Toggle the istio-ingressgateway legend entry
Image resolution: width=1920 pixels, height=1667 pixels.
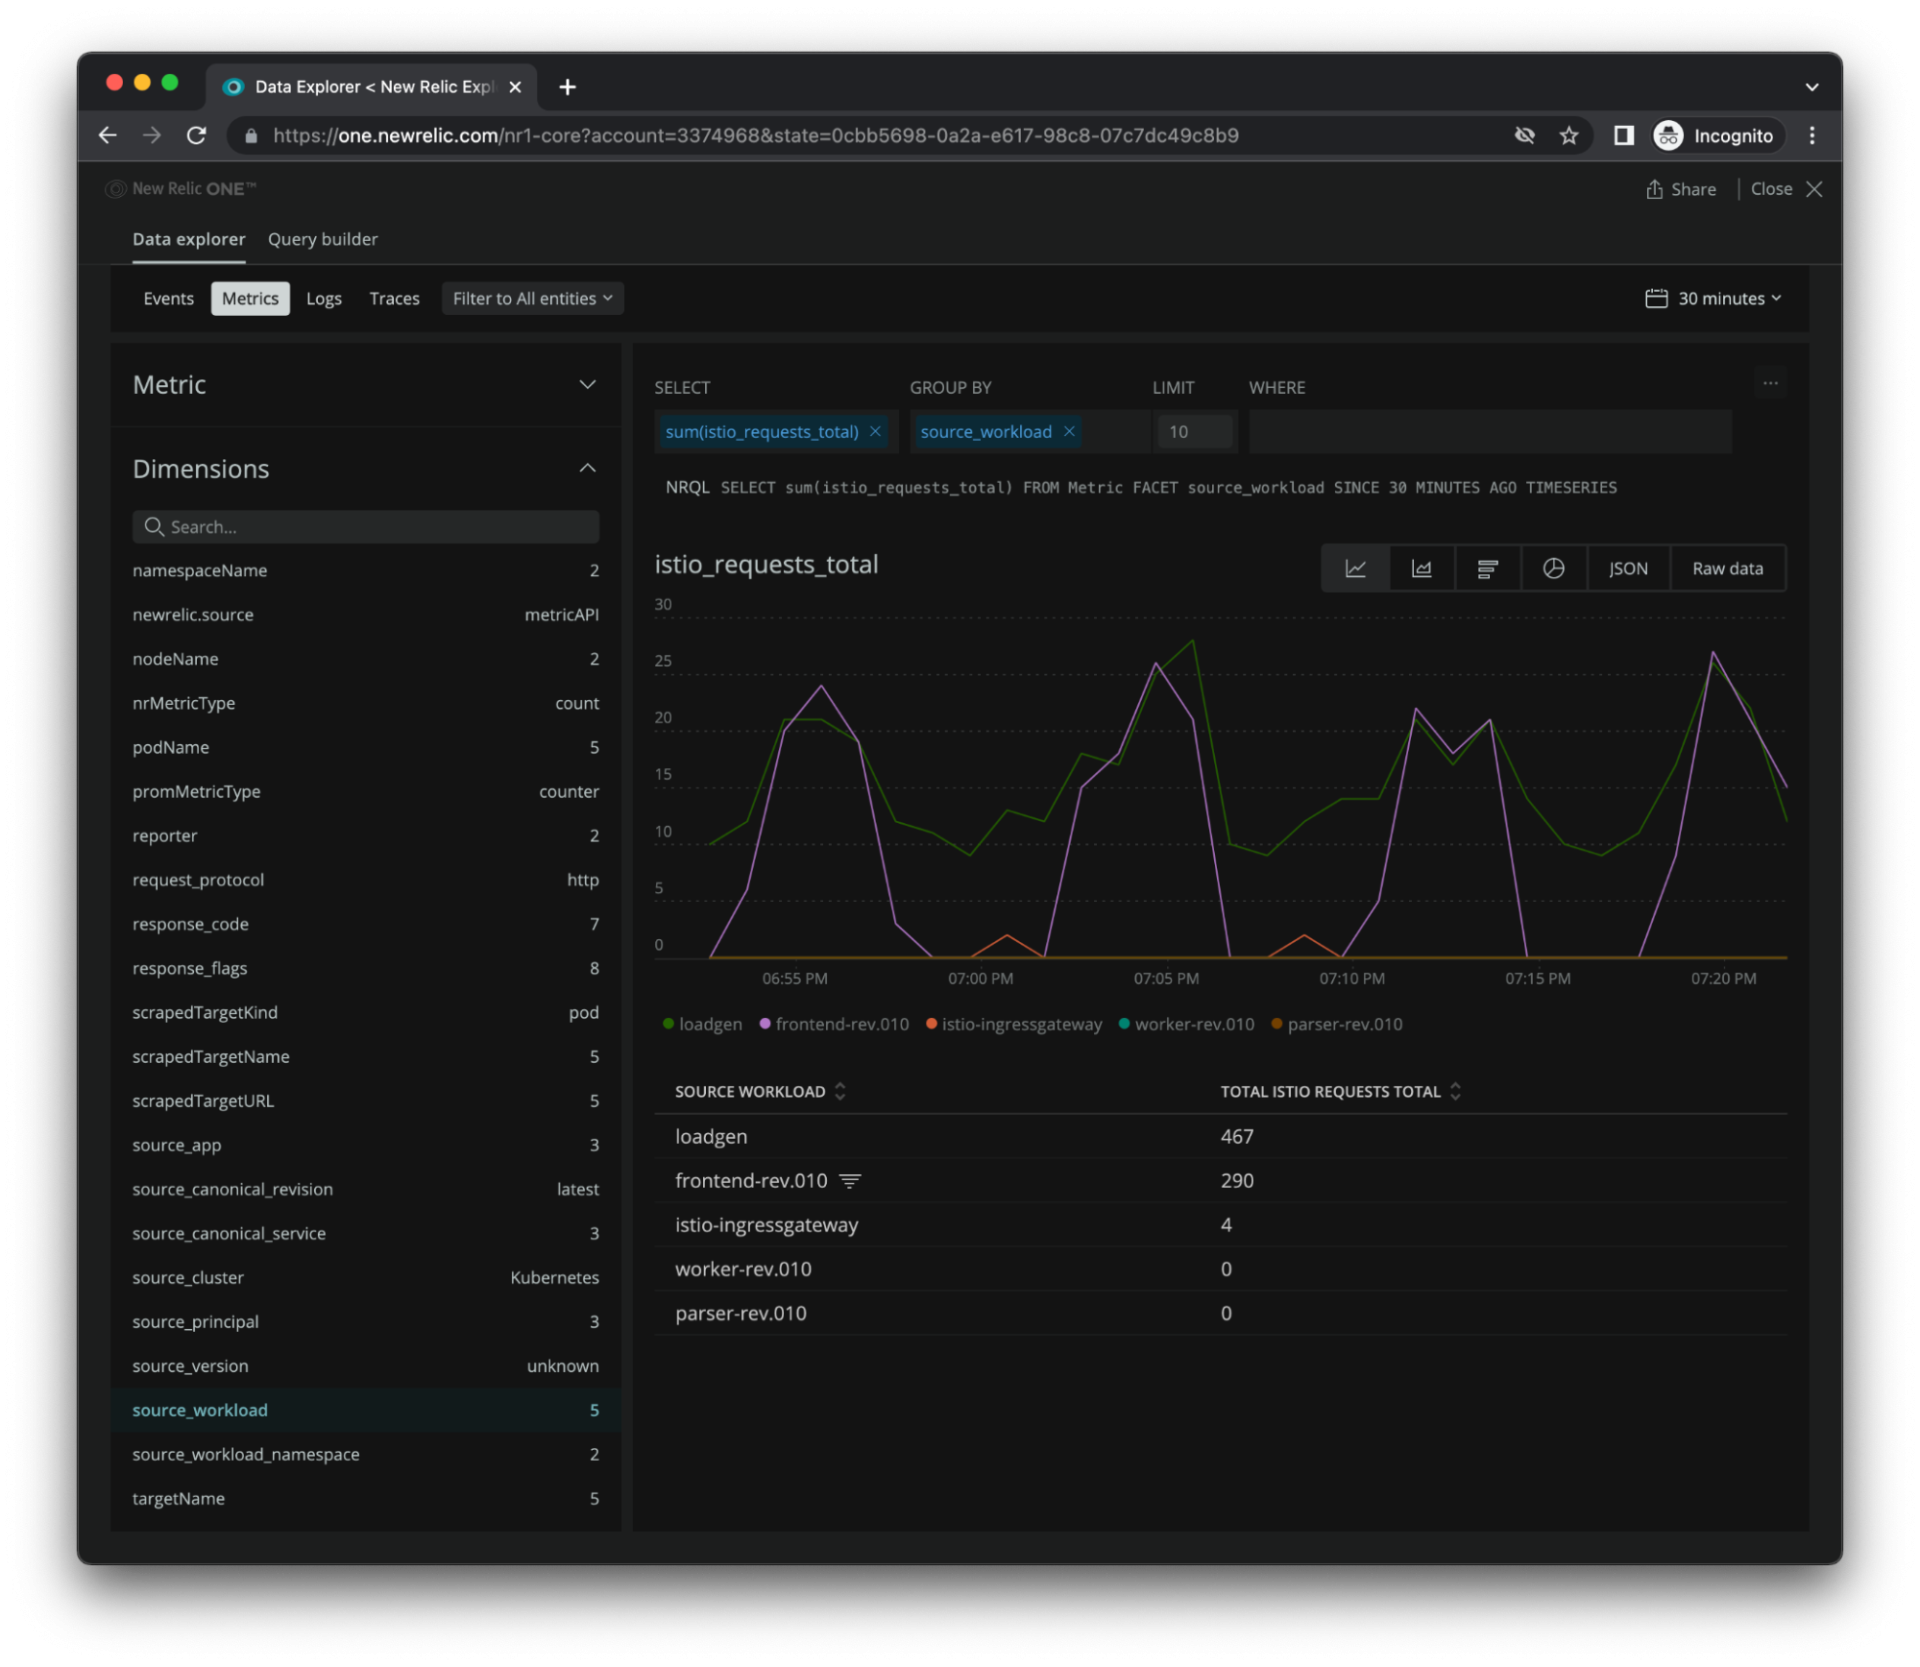(1014, 1024)
